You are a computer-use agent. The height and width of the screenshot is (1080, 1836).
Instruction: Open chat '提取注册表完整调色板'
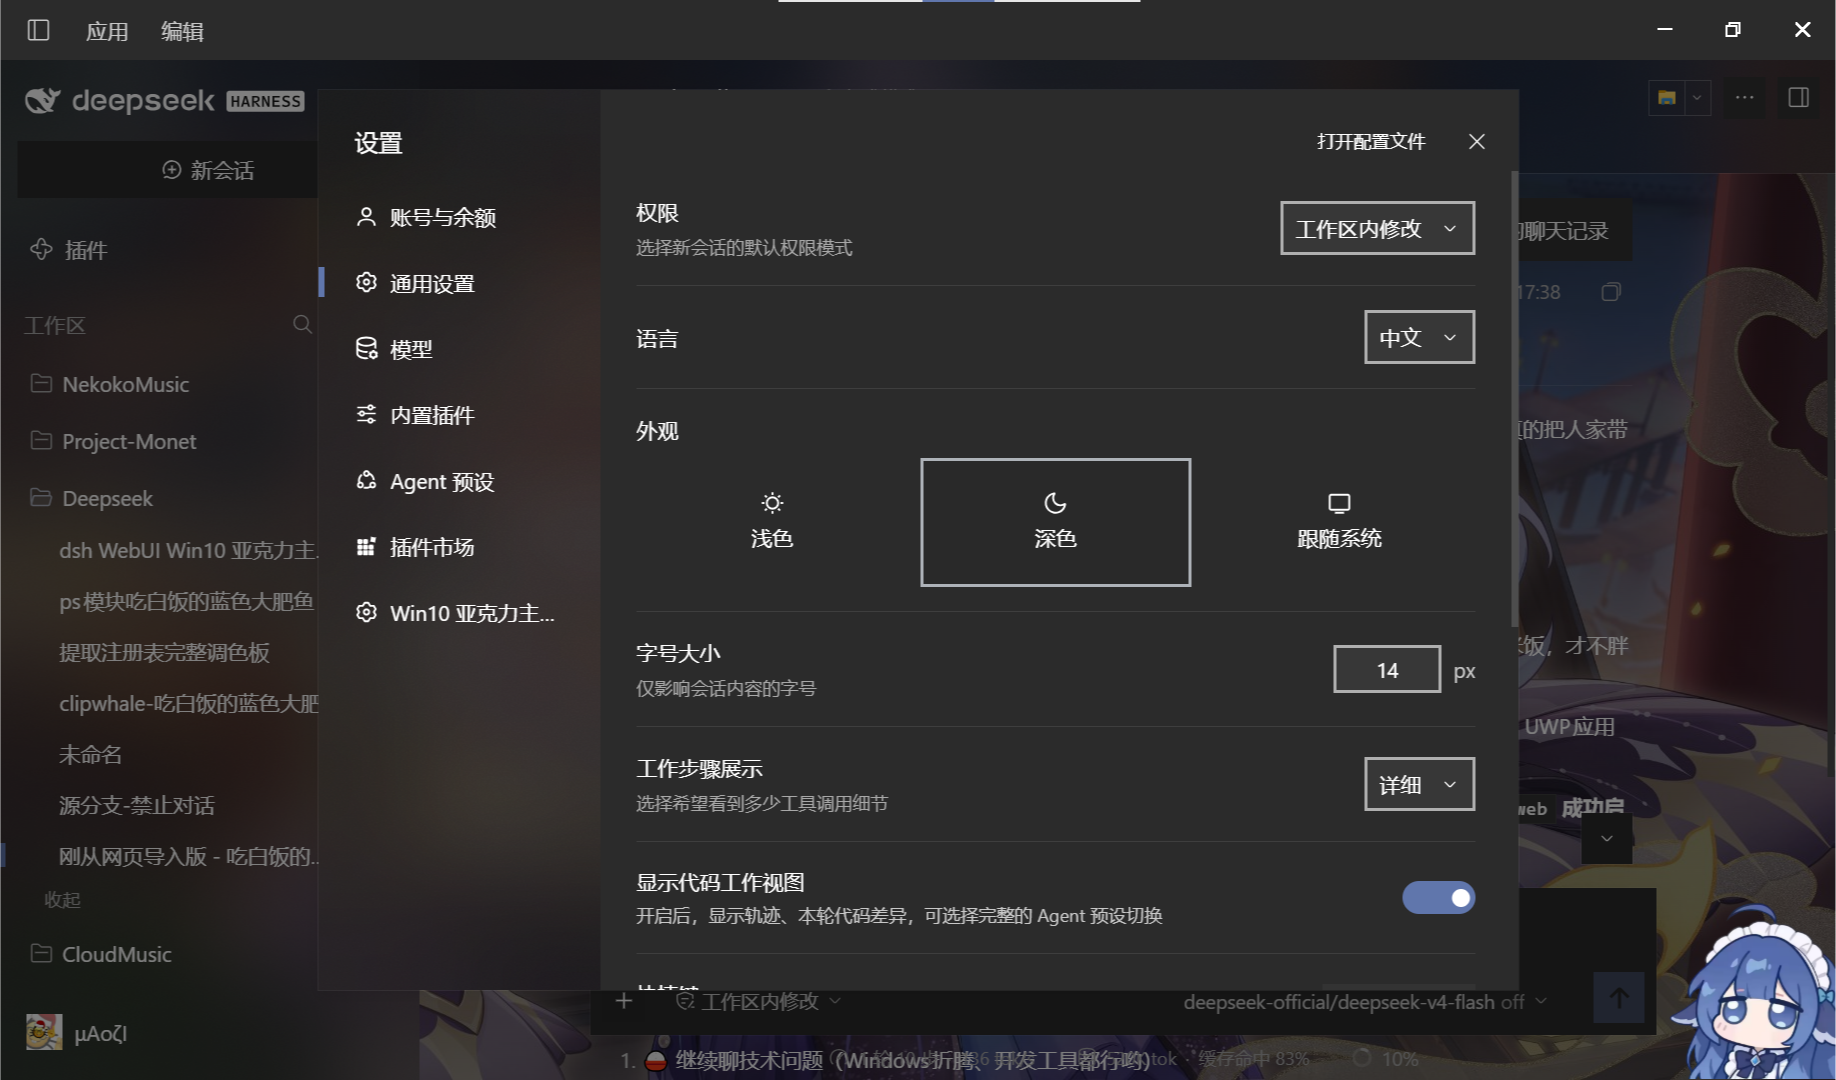point(165,652)
